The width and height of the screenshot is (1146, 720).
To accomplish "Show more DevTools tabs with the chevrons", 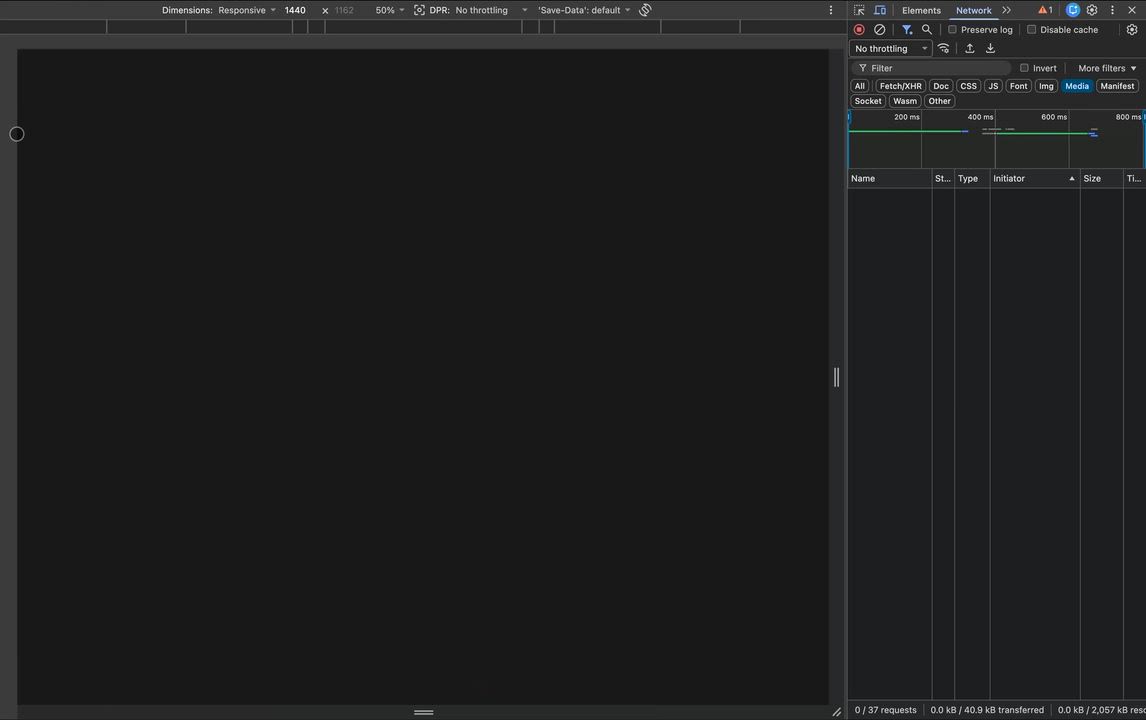I will click(1006, 10).
